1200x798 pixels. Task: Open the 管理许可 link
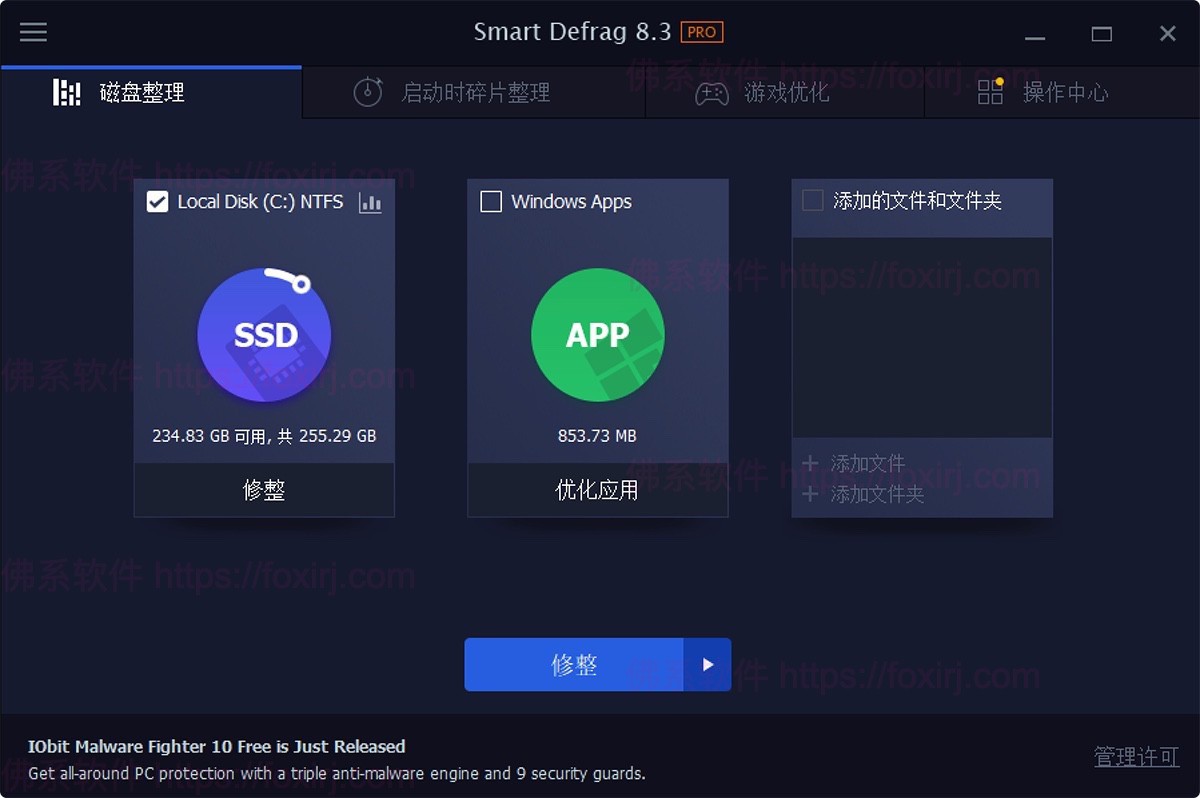pos(1137,757)
